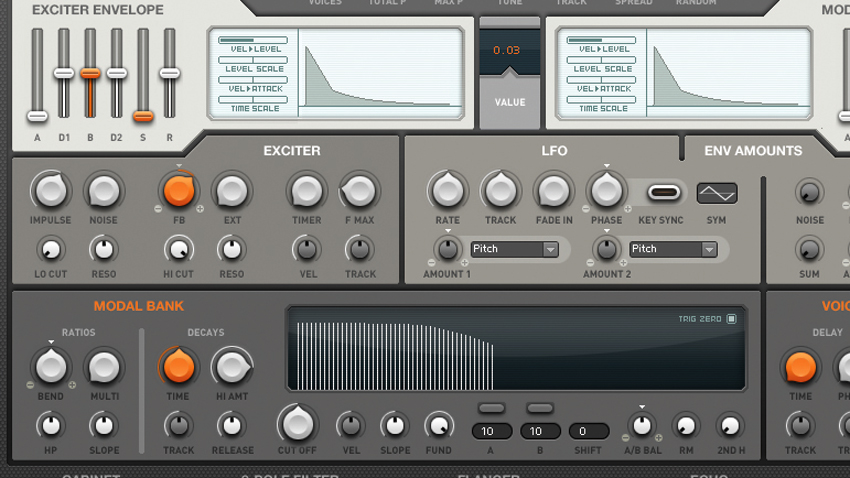This screenshot has width=850, height=478.
Task: Click the MODAL BANK section title
Action: [x=139, y=306]
